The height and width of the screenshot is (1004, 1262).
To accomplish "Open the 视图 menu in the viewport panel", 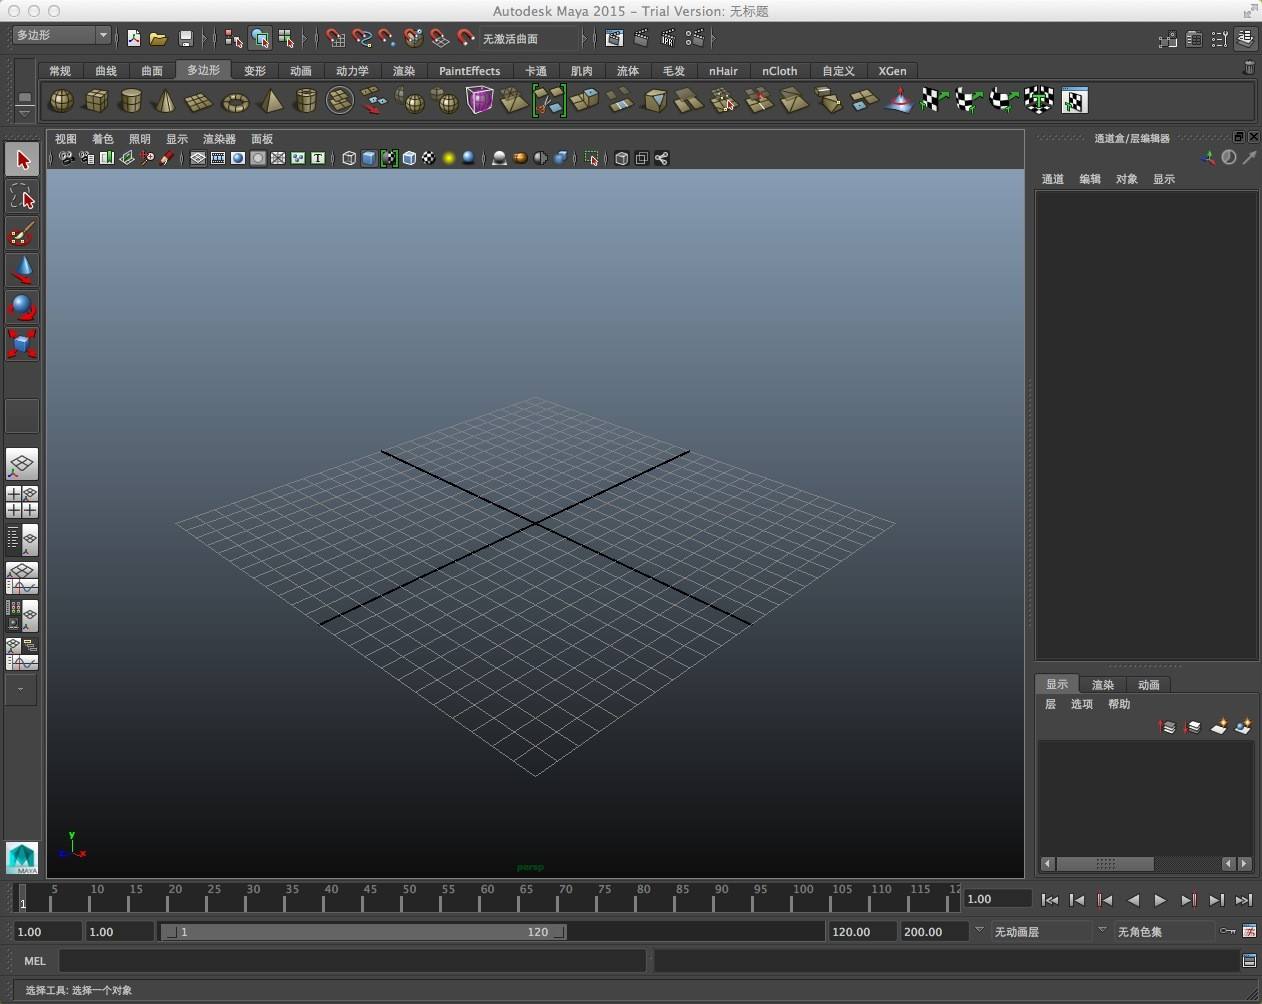I will click(x=65, y=139).
